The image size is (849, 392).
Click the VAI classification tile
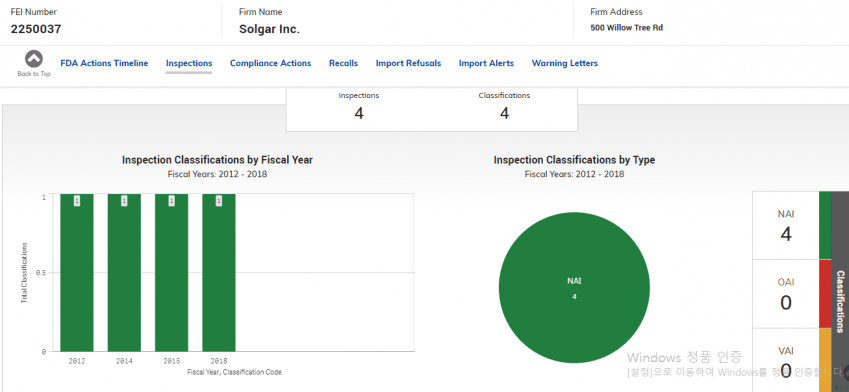pos(786,361)
